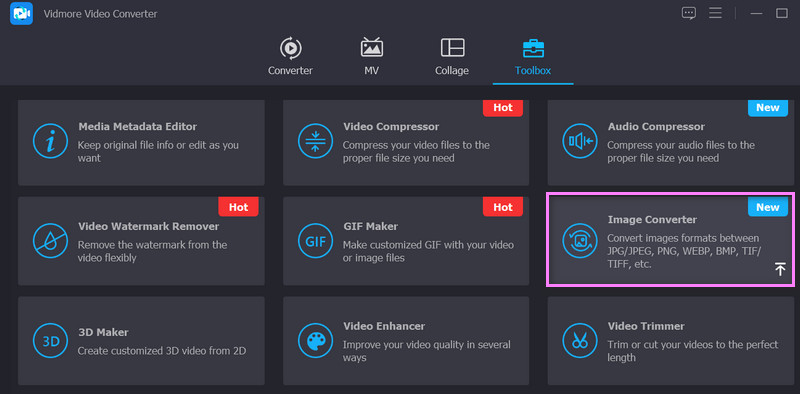This screenshot has width=800, height=394.
Task: Click 'Improve your video quality' description
Action: click(427, 351)
